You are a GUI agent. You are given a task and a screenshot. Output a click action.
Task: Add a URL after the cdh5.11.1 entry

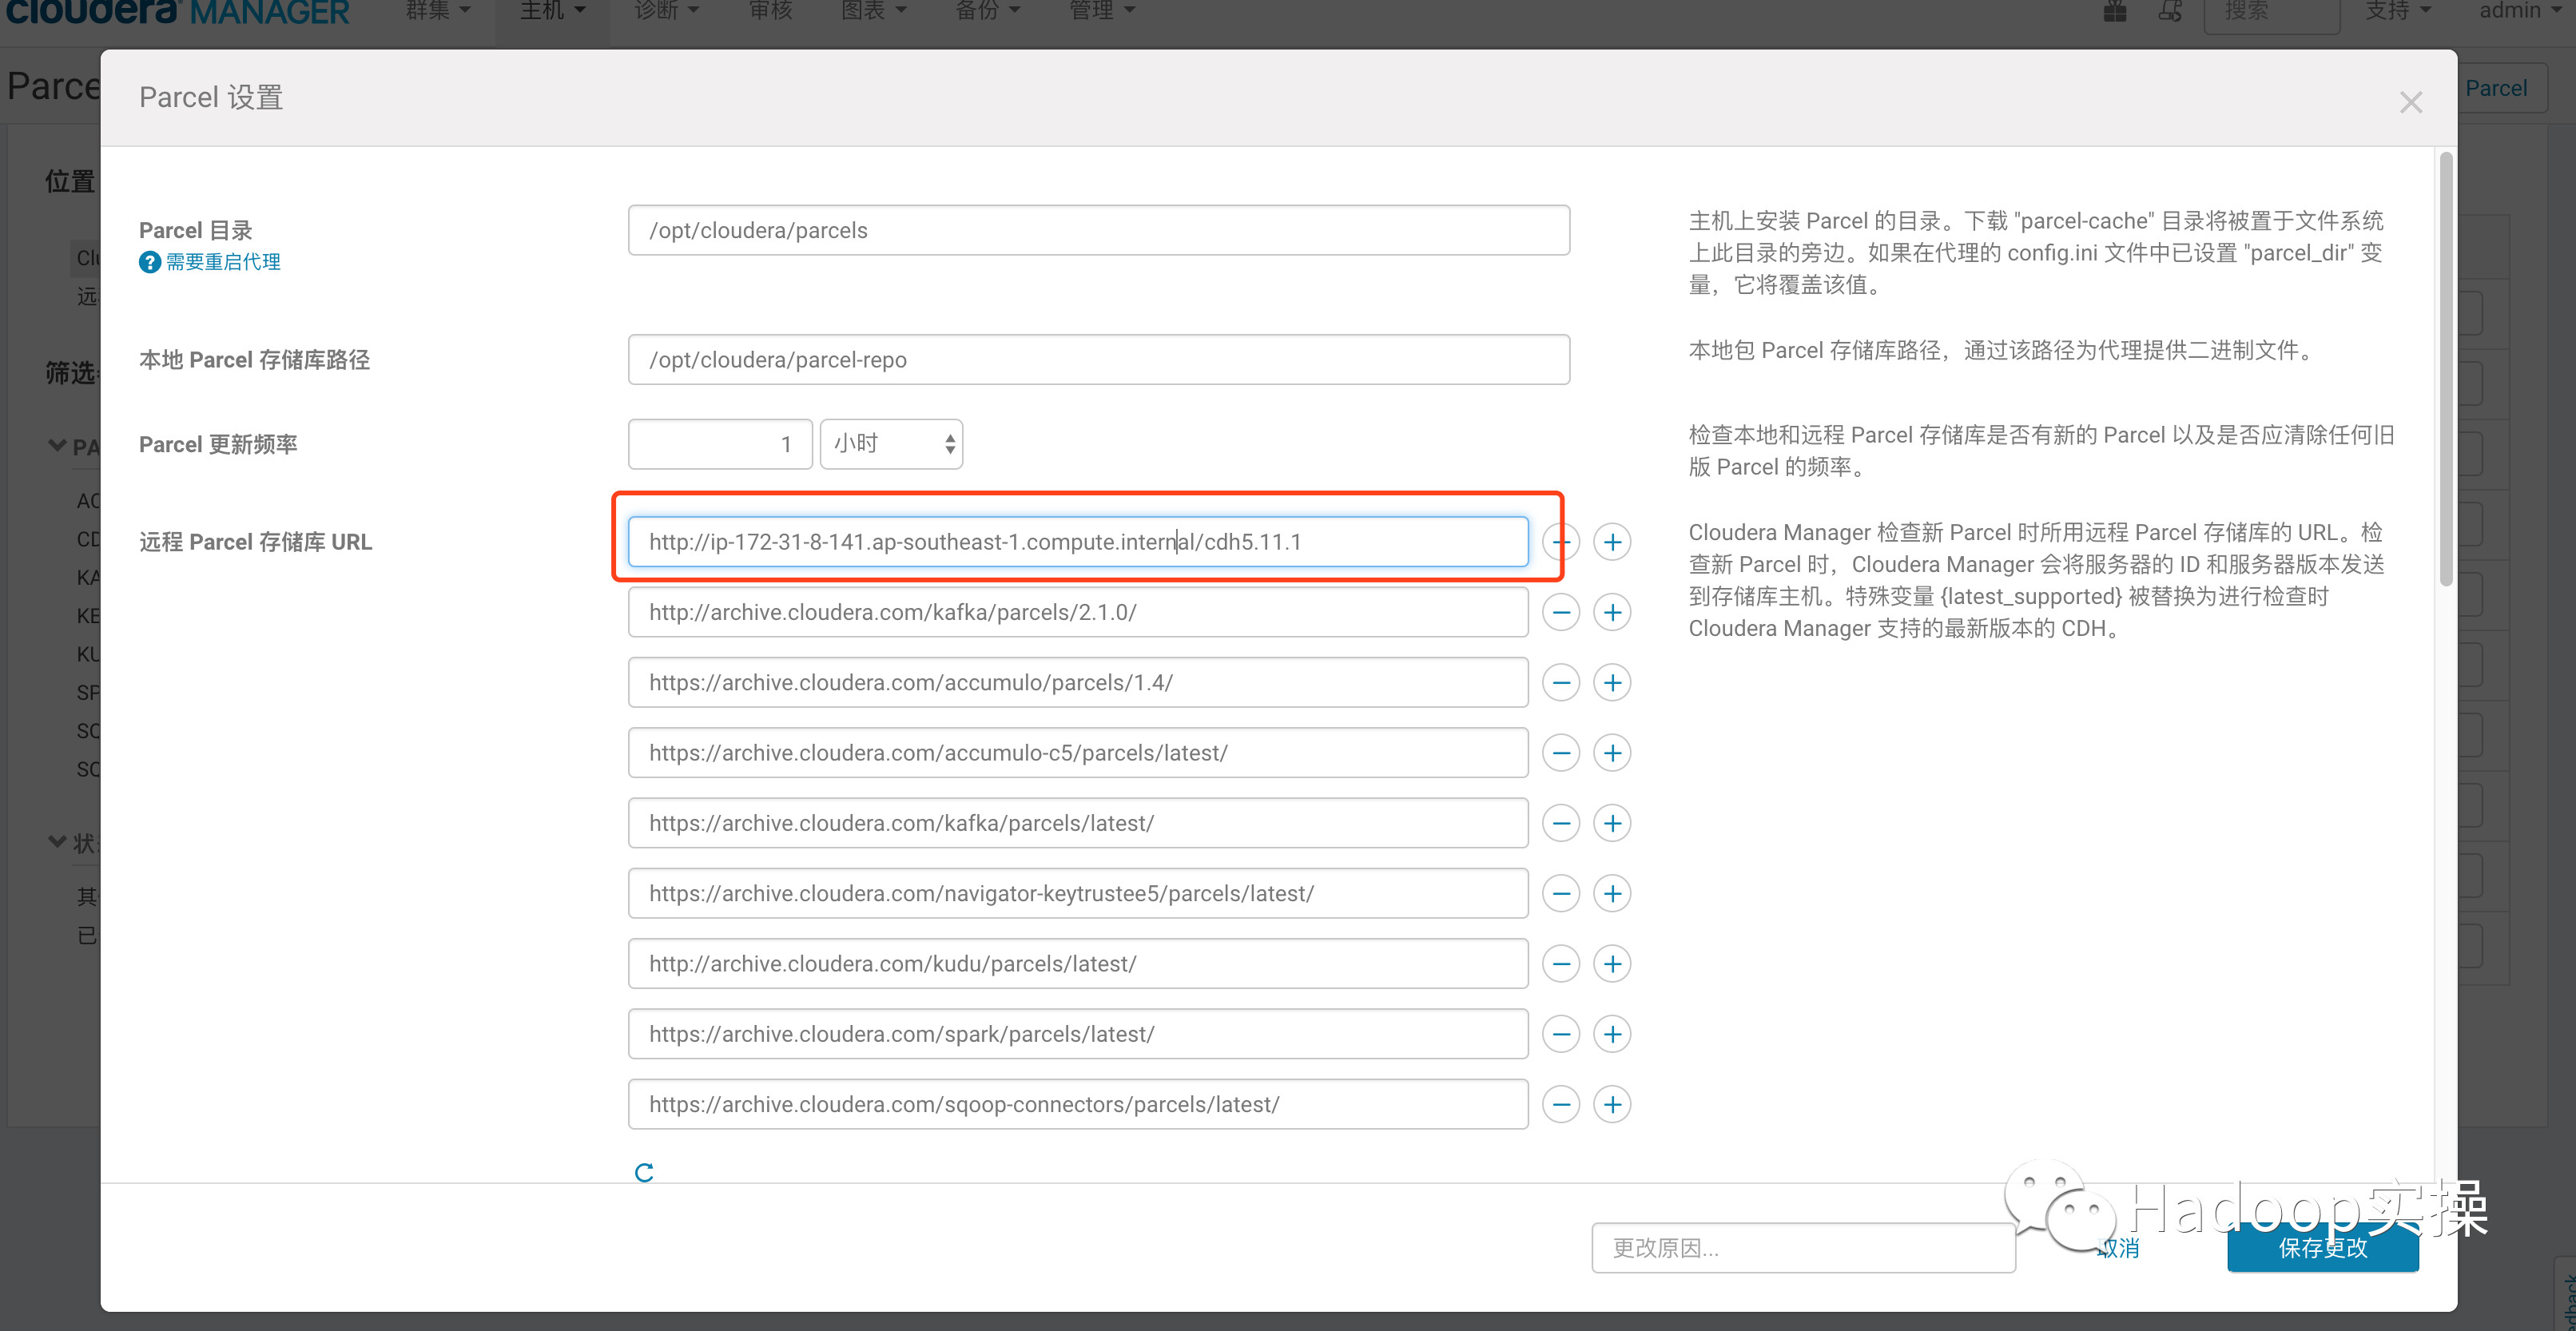click(1612, 542)
